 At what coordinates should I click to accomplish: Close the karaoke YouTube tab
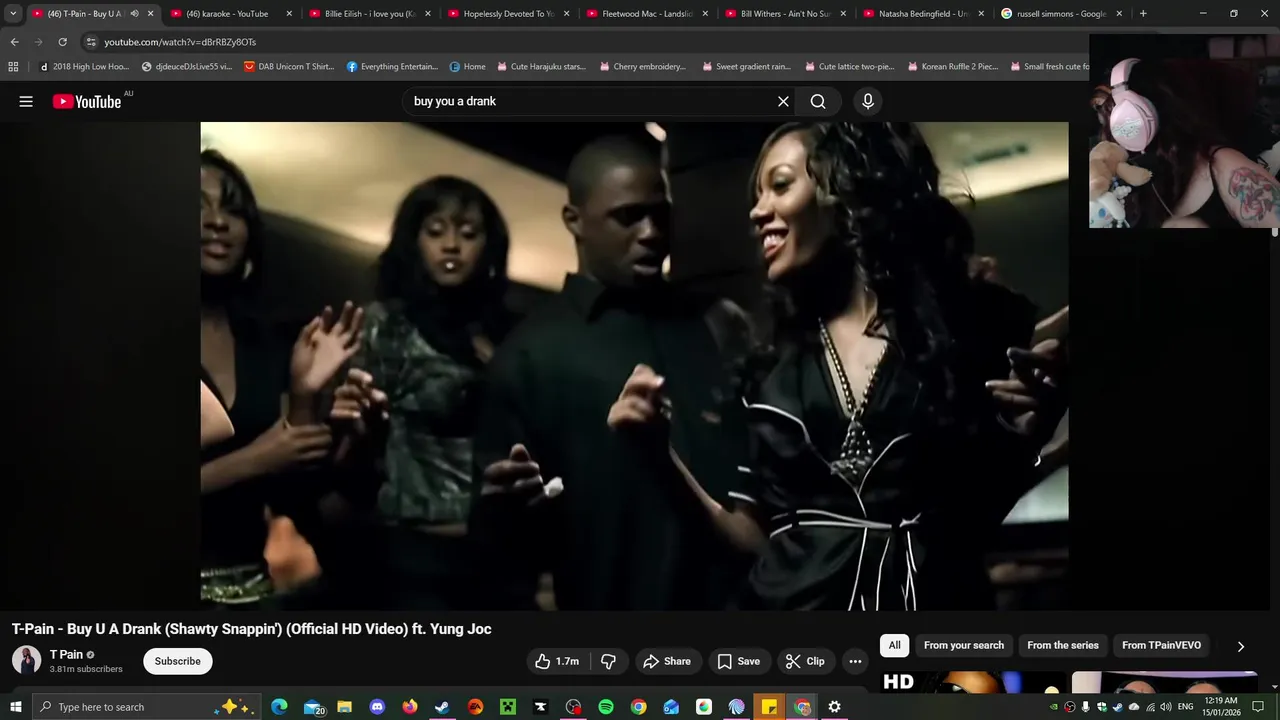[289, 14]
